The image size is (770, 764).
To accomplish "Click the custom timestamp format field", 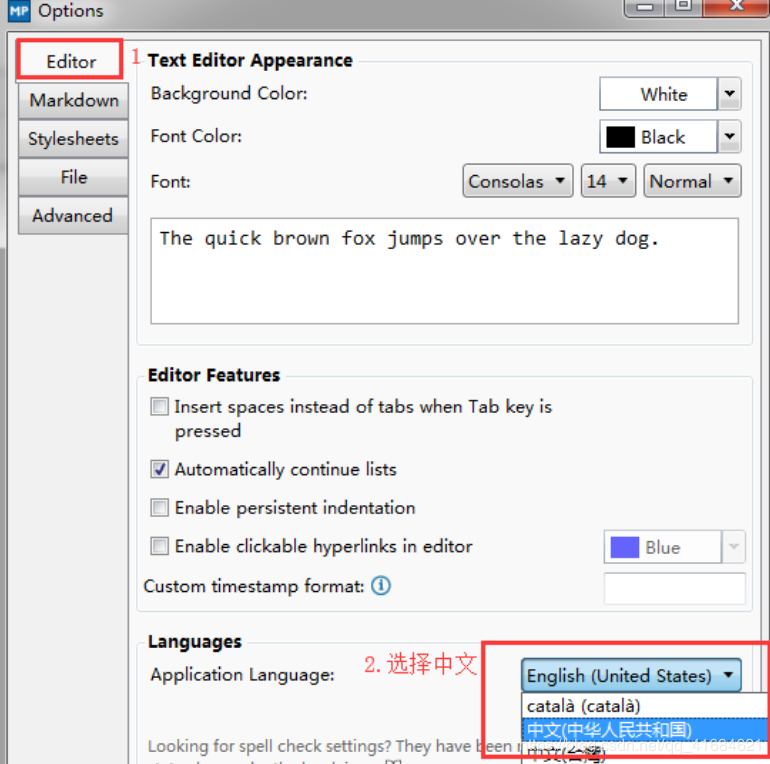I will tap(675, 588).
